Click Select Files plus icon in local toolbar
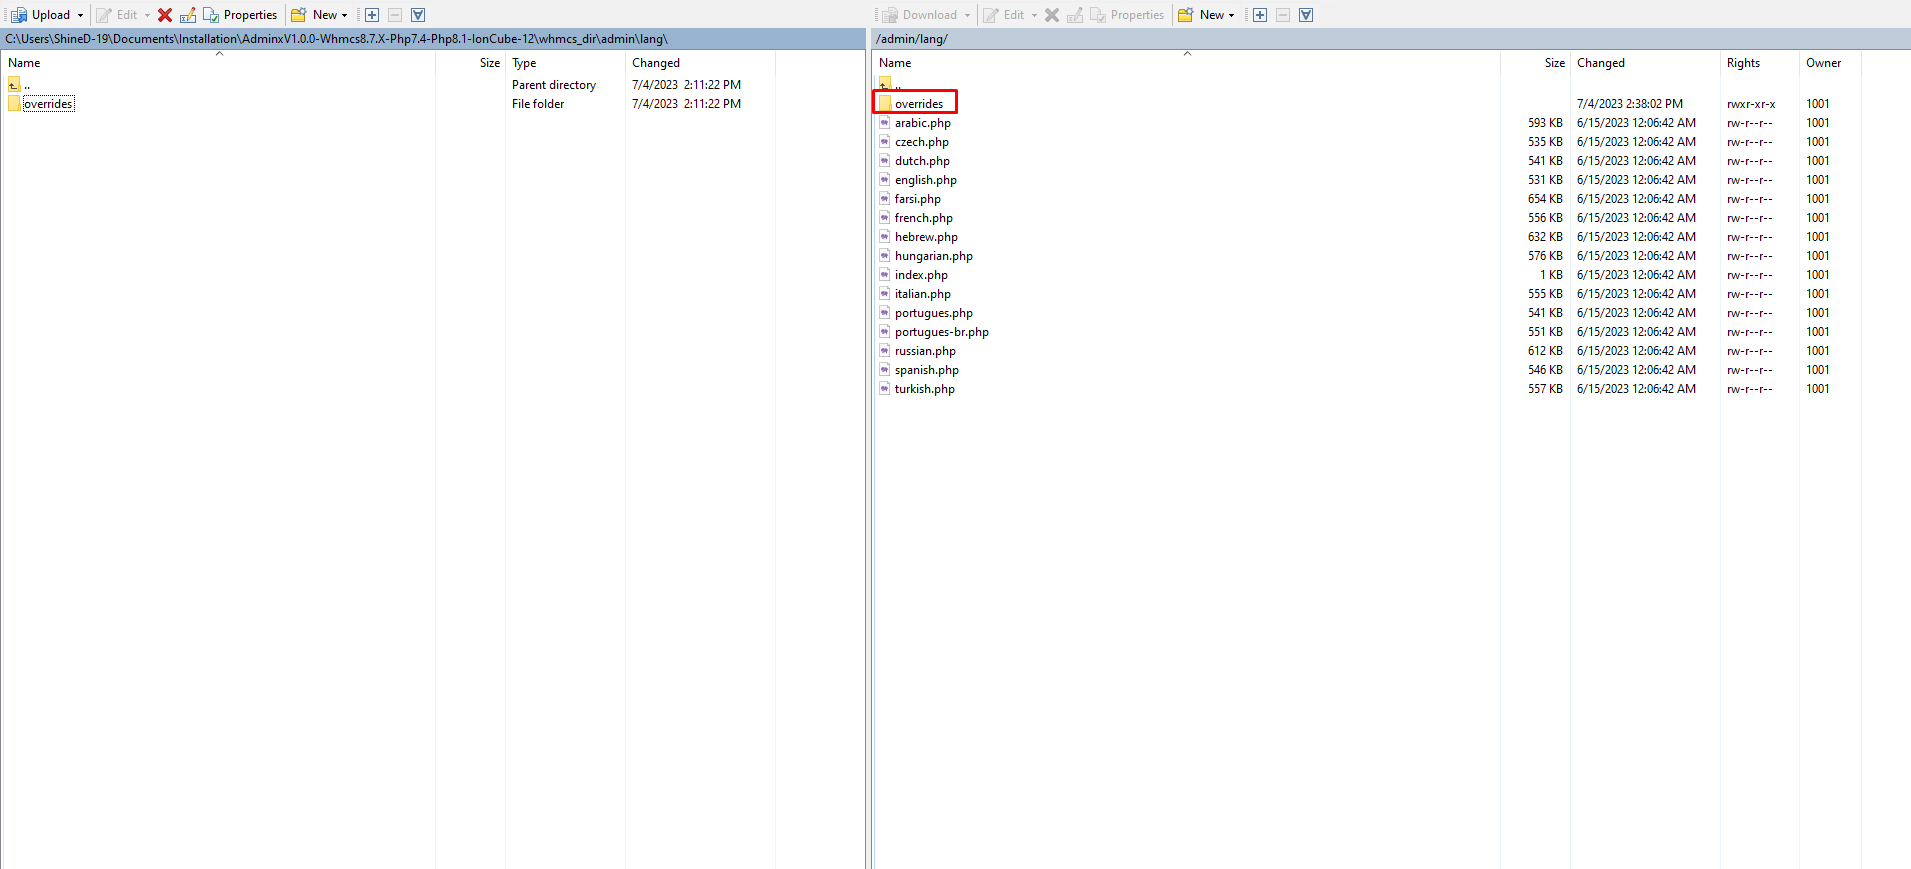Image resolution: width=1911 pixels, height=869 pixels. [x=372, y=15]
